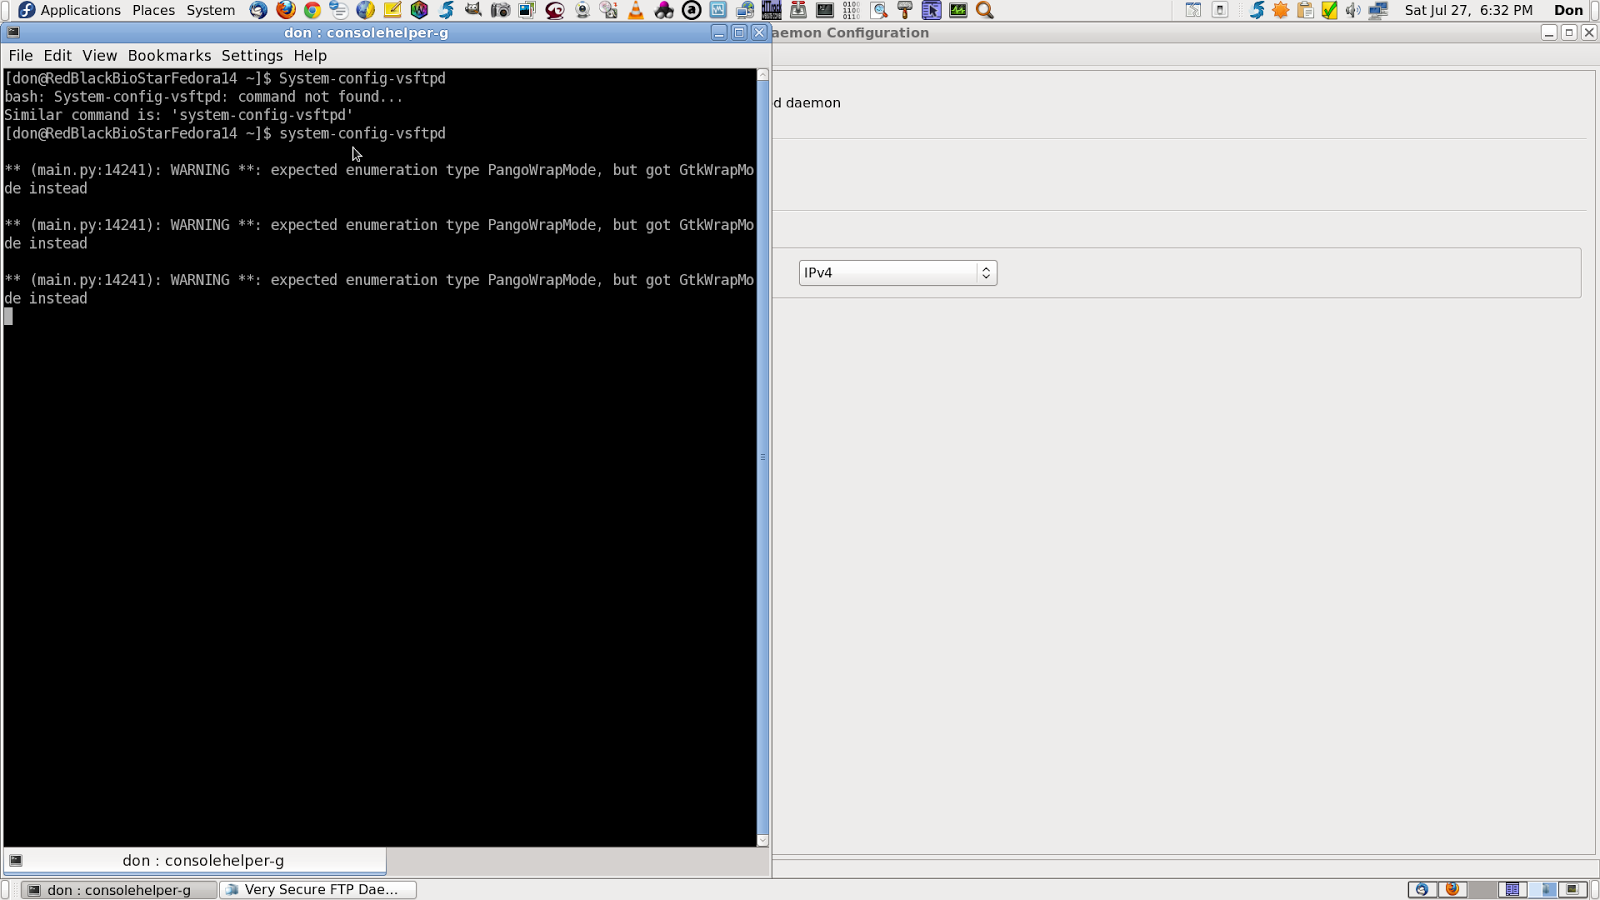
Task: Click the binary digits launcher icon
Action: tap(851, 10)
